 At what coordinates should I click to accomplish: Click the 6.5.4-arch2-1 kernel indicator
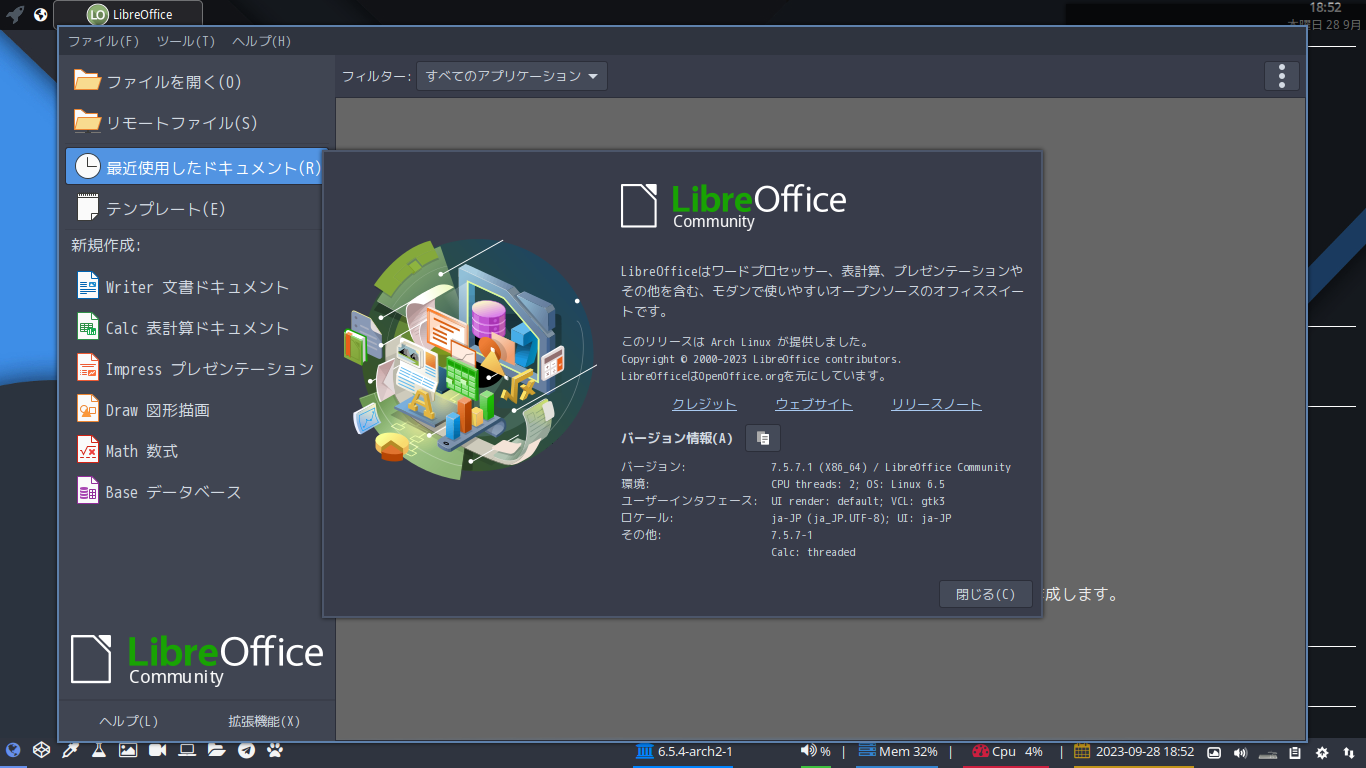684,751
